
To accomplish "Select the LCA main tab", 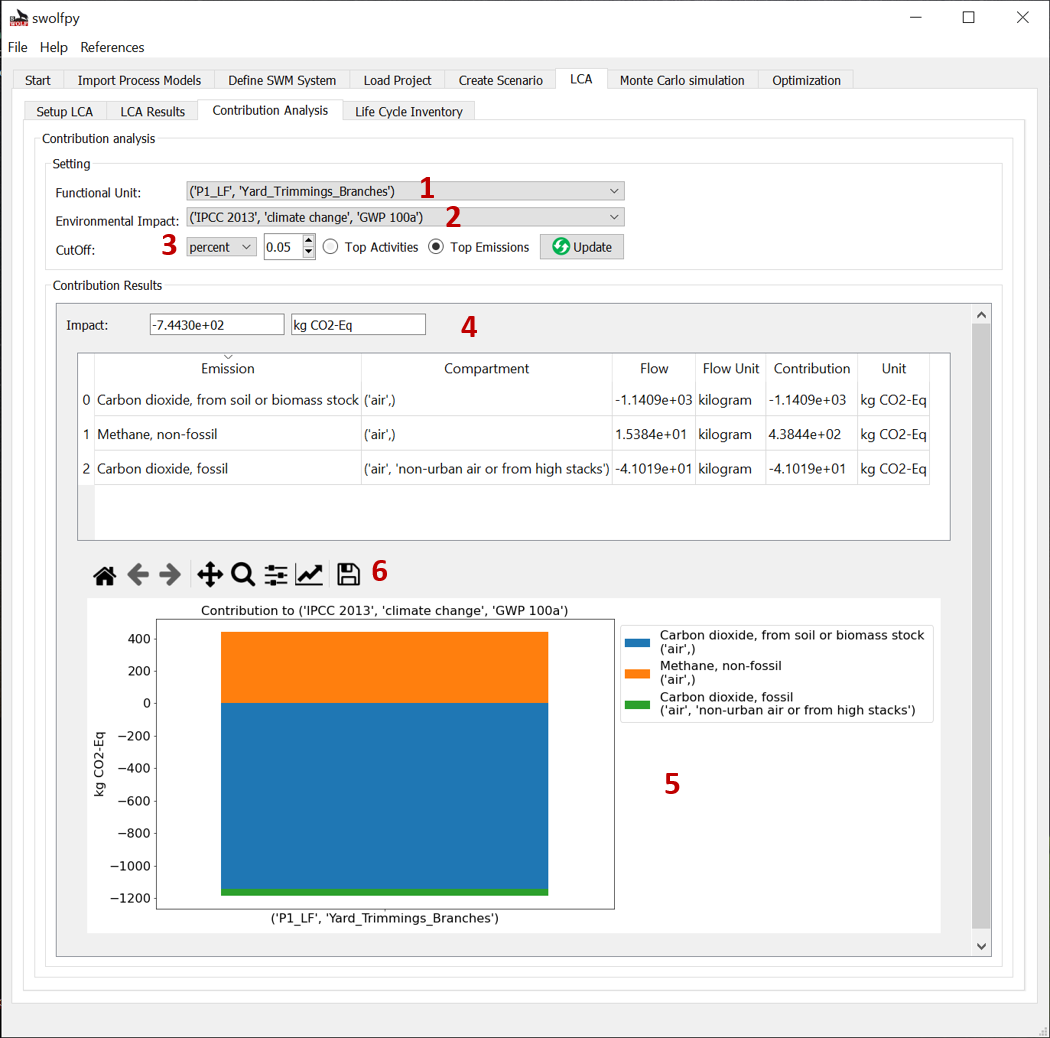I will click(x=581, y=79).
